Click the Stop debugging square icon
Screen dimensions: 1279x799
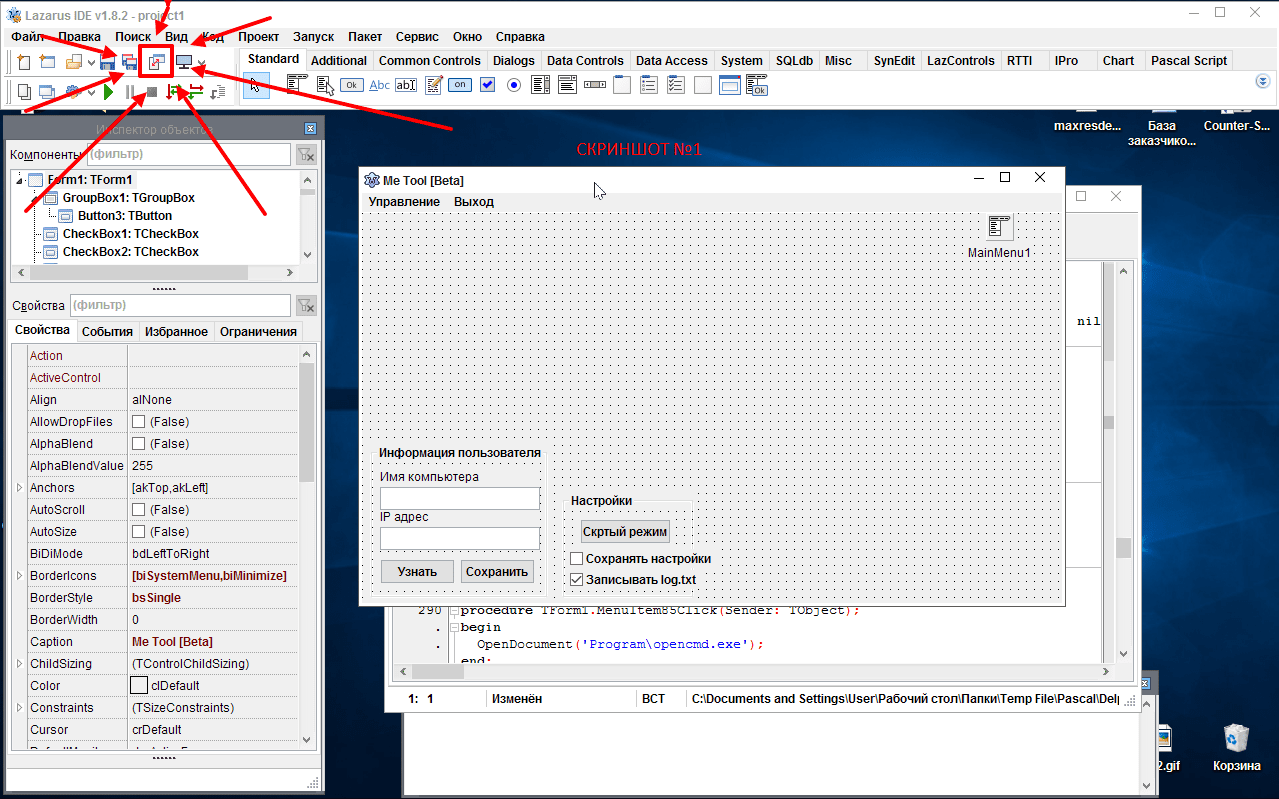[152, 92]
